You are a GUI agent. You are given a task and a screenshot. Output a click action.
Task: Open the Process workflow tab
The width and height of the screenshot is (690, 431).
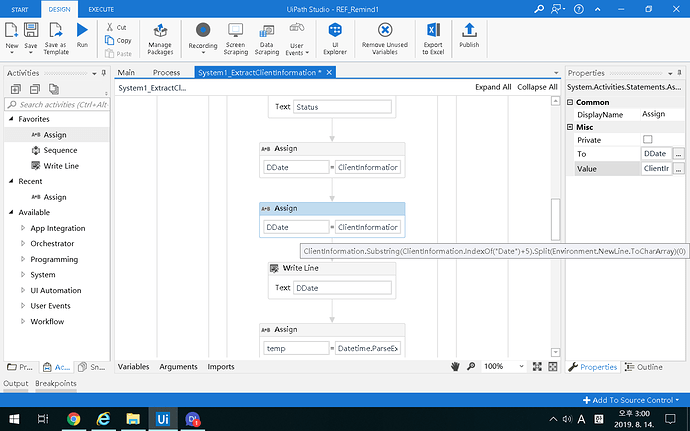click(x=166, y=73)
